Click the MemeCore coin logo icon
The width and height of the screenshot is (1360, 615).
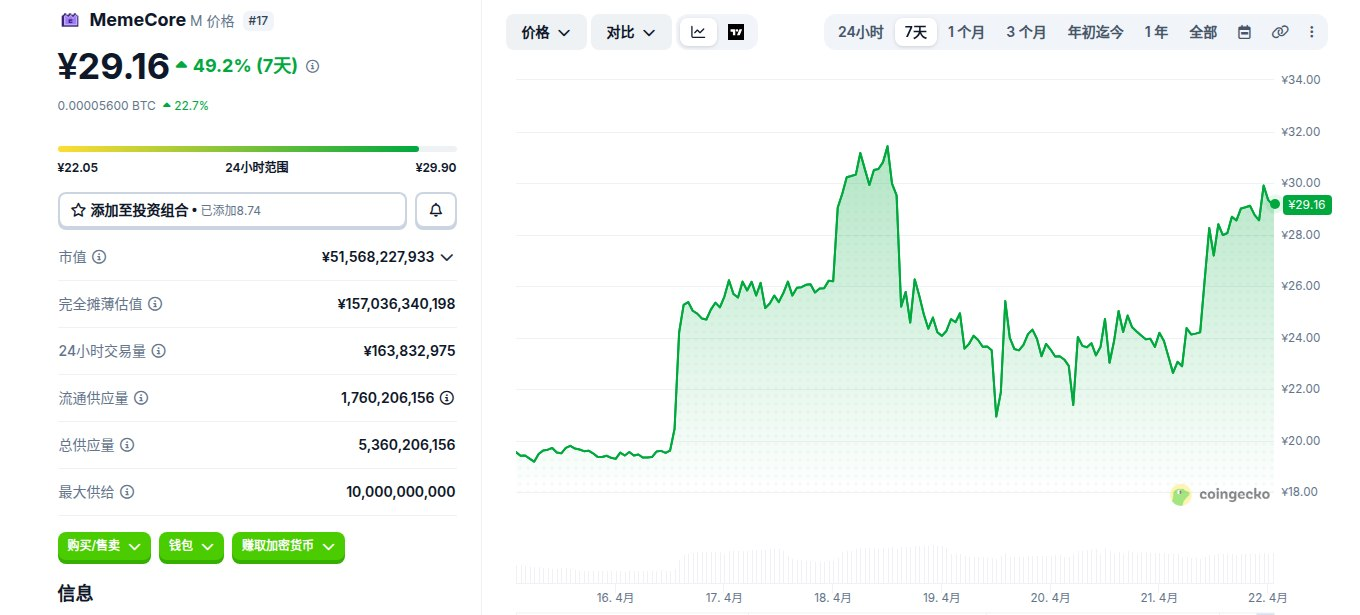click(69, 19)
